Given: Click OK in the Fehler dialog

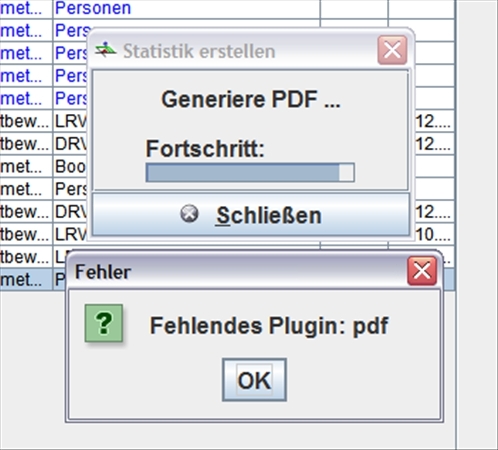Looking at the screenshot, I should pos(254,380).
